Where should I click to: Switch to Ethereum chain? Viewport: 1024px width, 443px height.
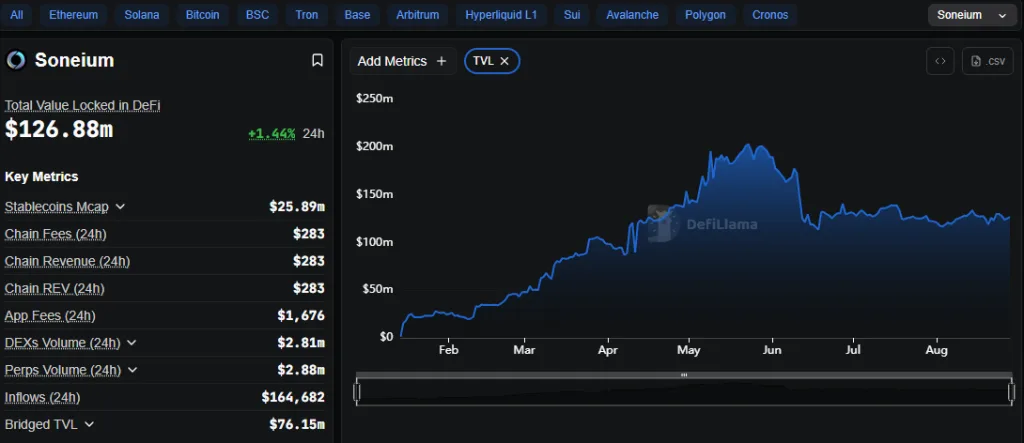(73, 14)
